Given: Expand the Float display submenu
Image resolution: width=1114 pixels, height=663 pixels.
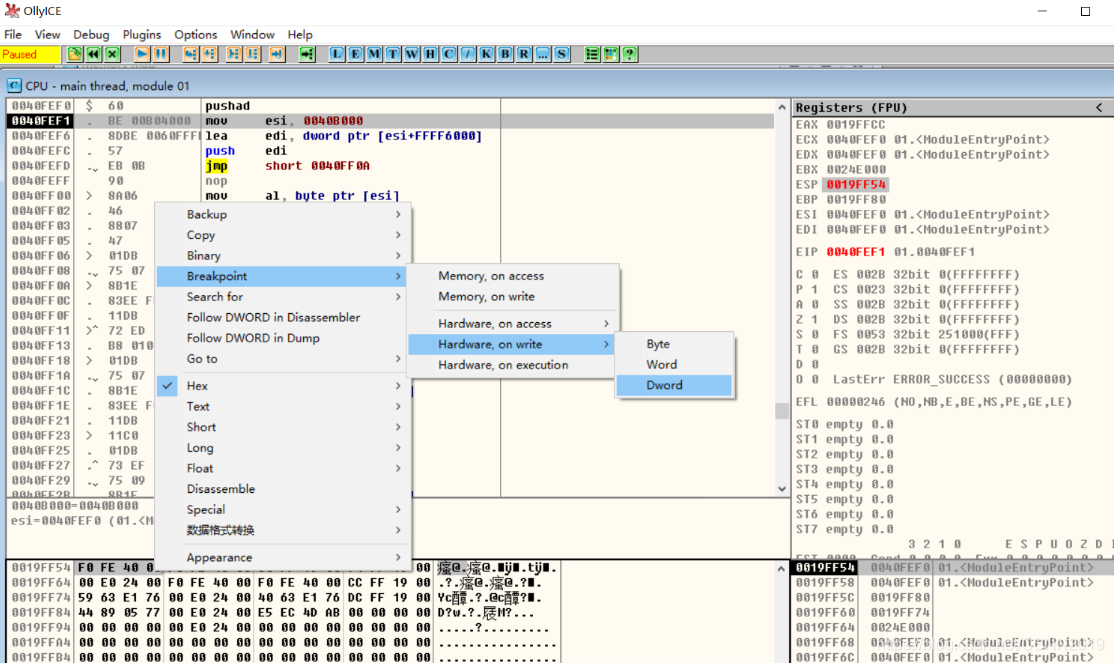Looking at the screenshot, I should coord(283,468).
